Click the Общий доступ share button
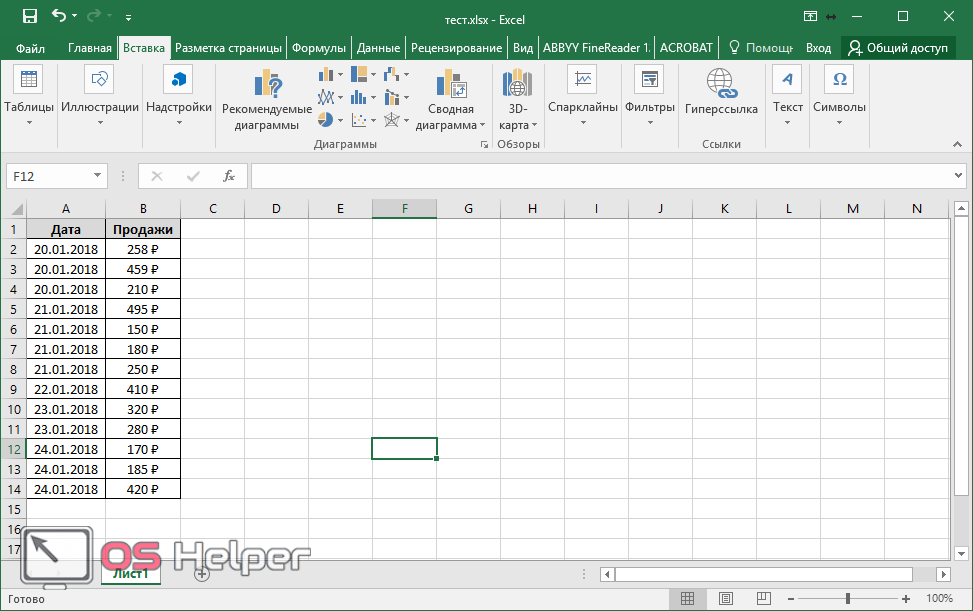Image resolution: width=973 pixels, height=611 pixels. point(897,48)
